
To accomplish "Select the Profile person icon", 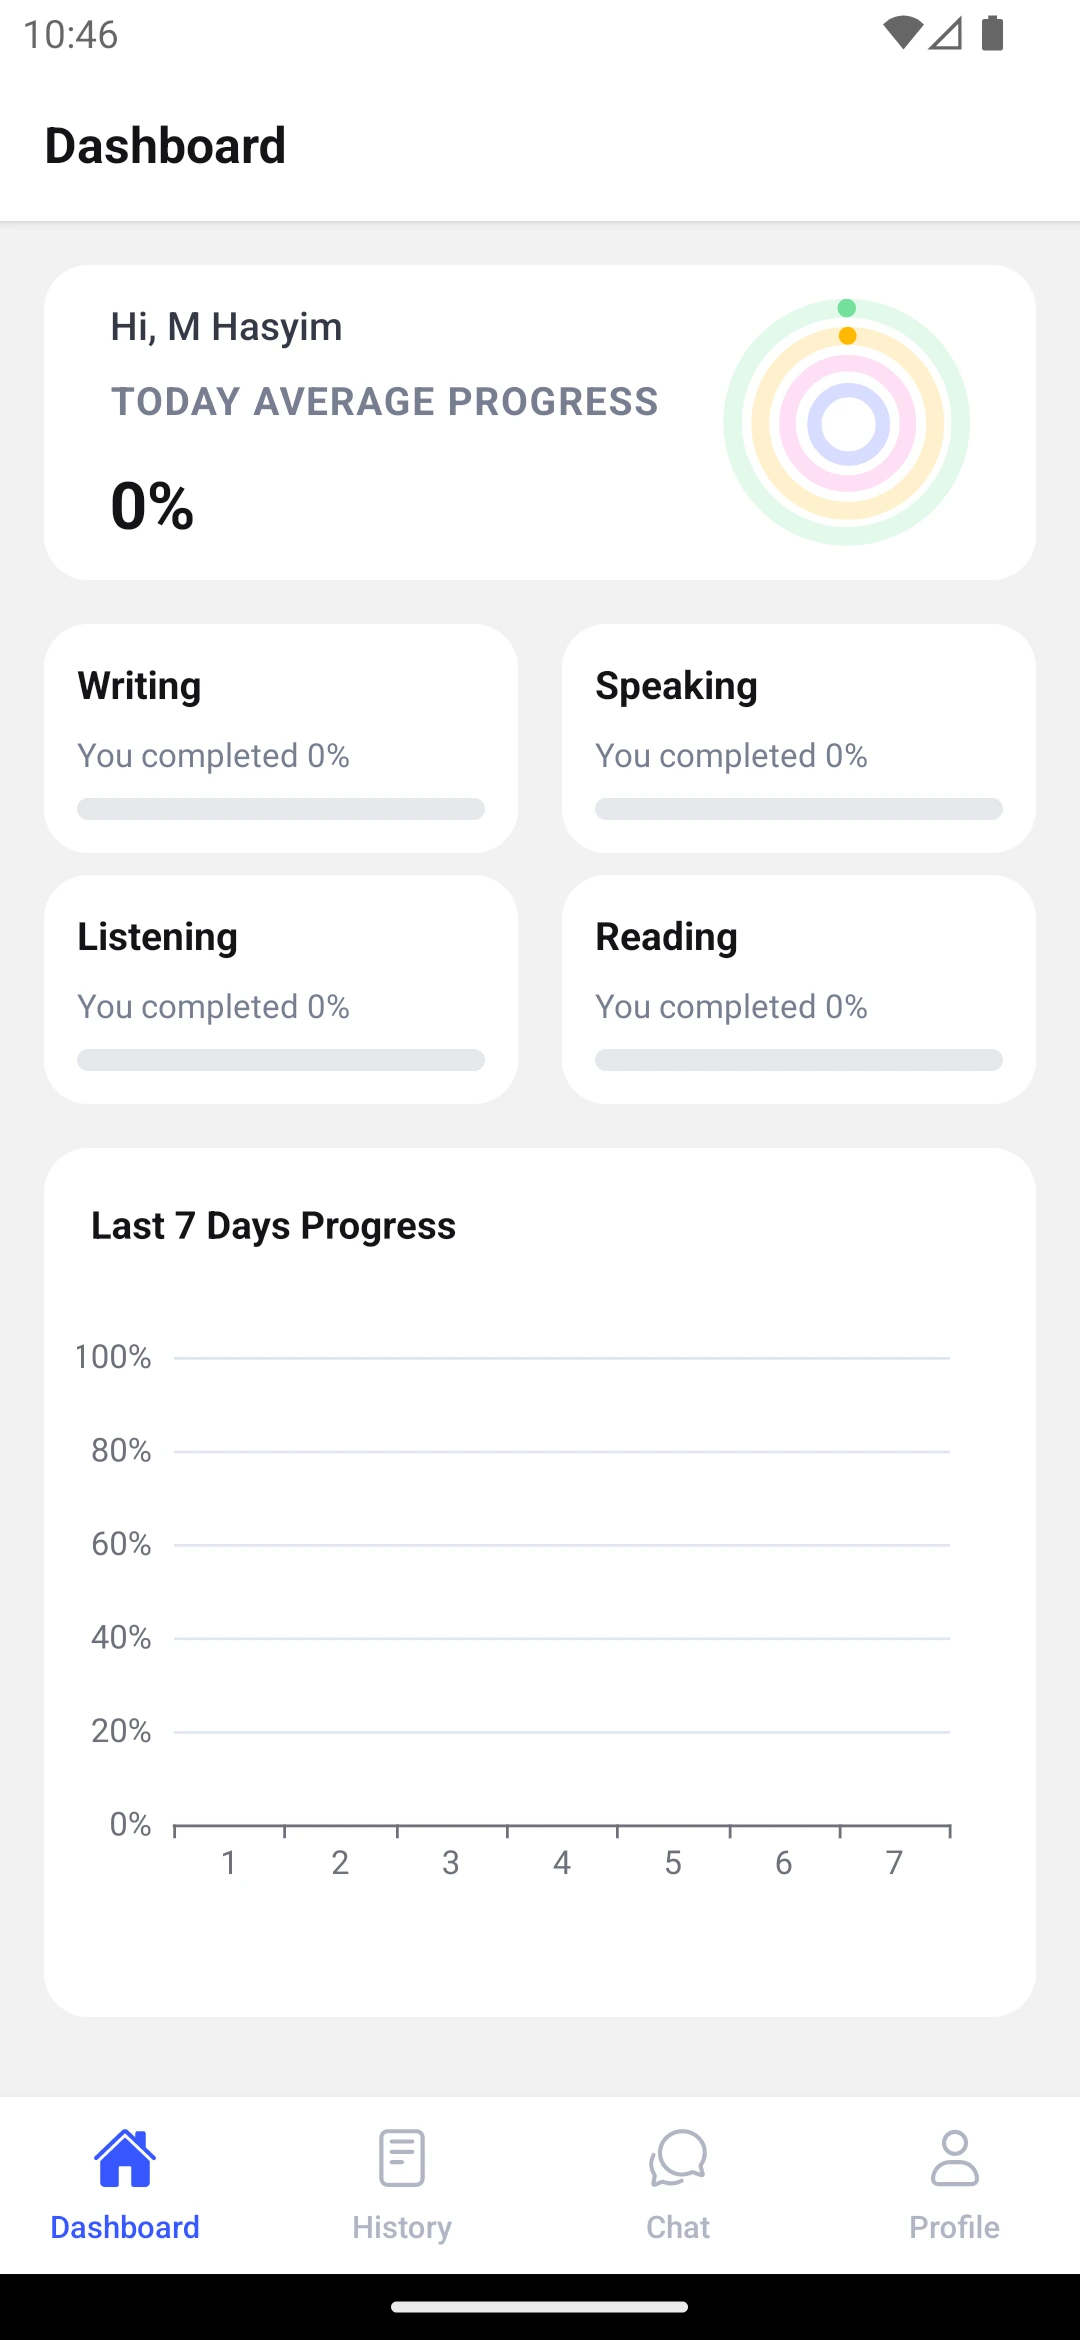I will 954,2157.
